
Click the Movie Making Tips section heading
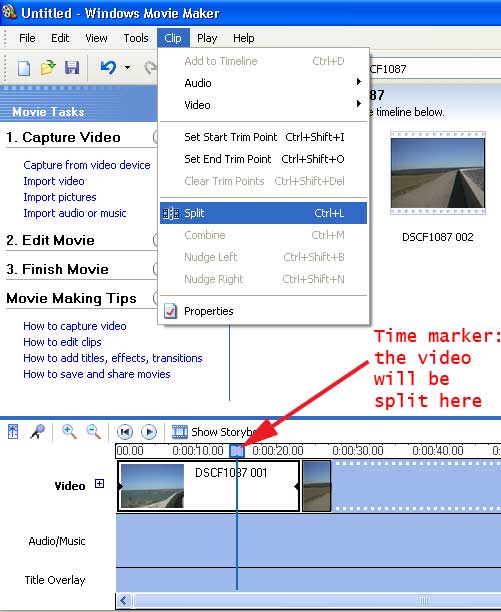[x=71, y=298]
